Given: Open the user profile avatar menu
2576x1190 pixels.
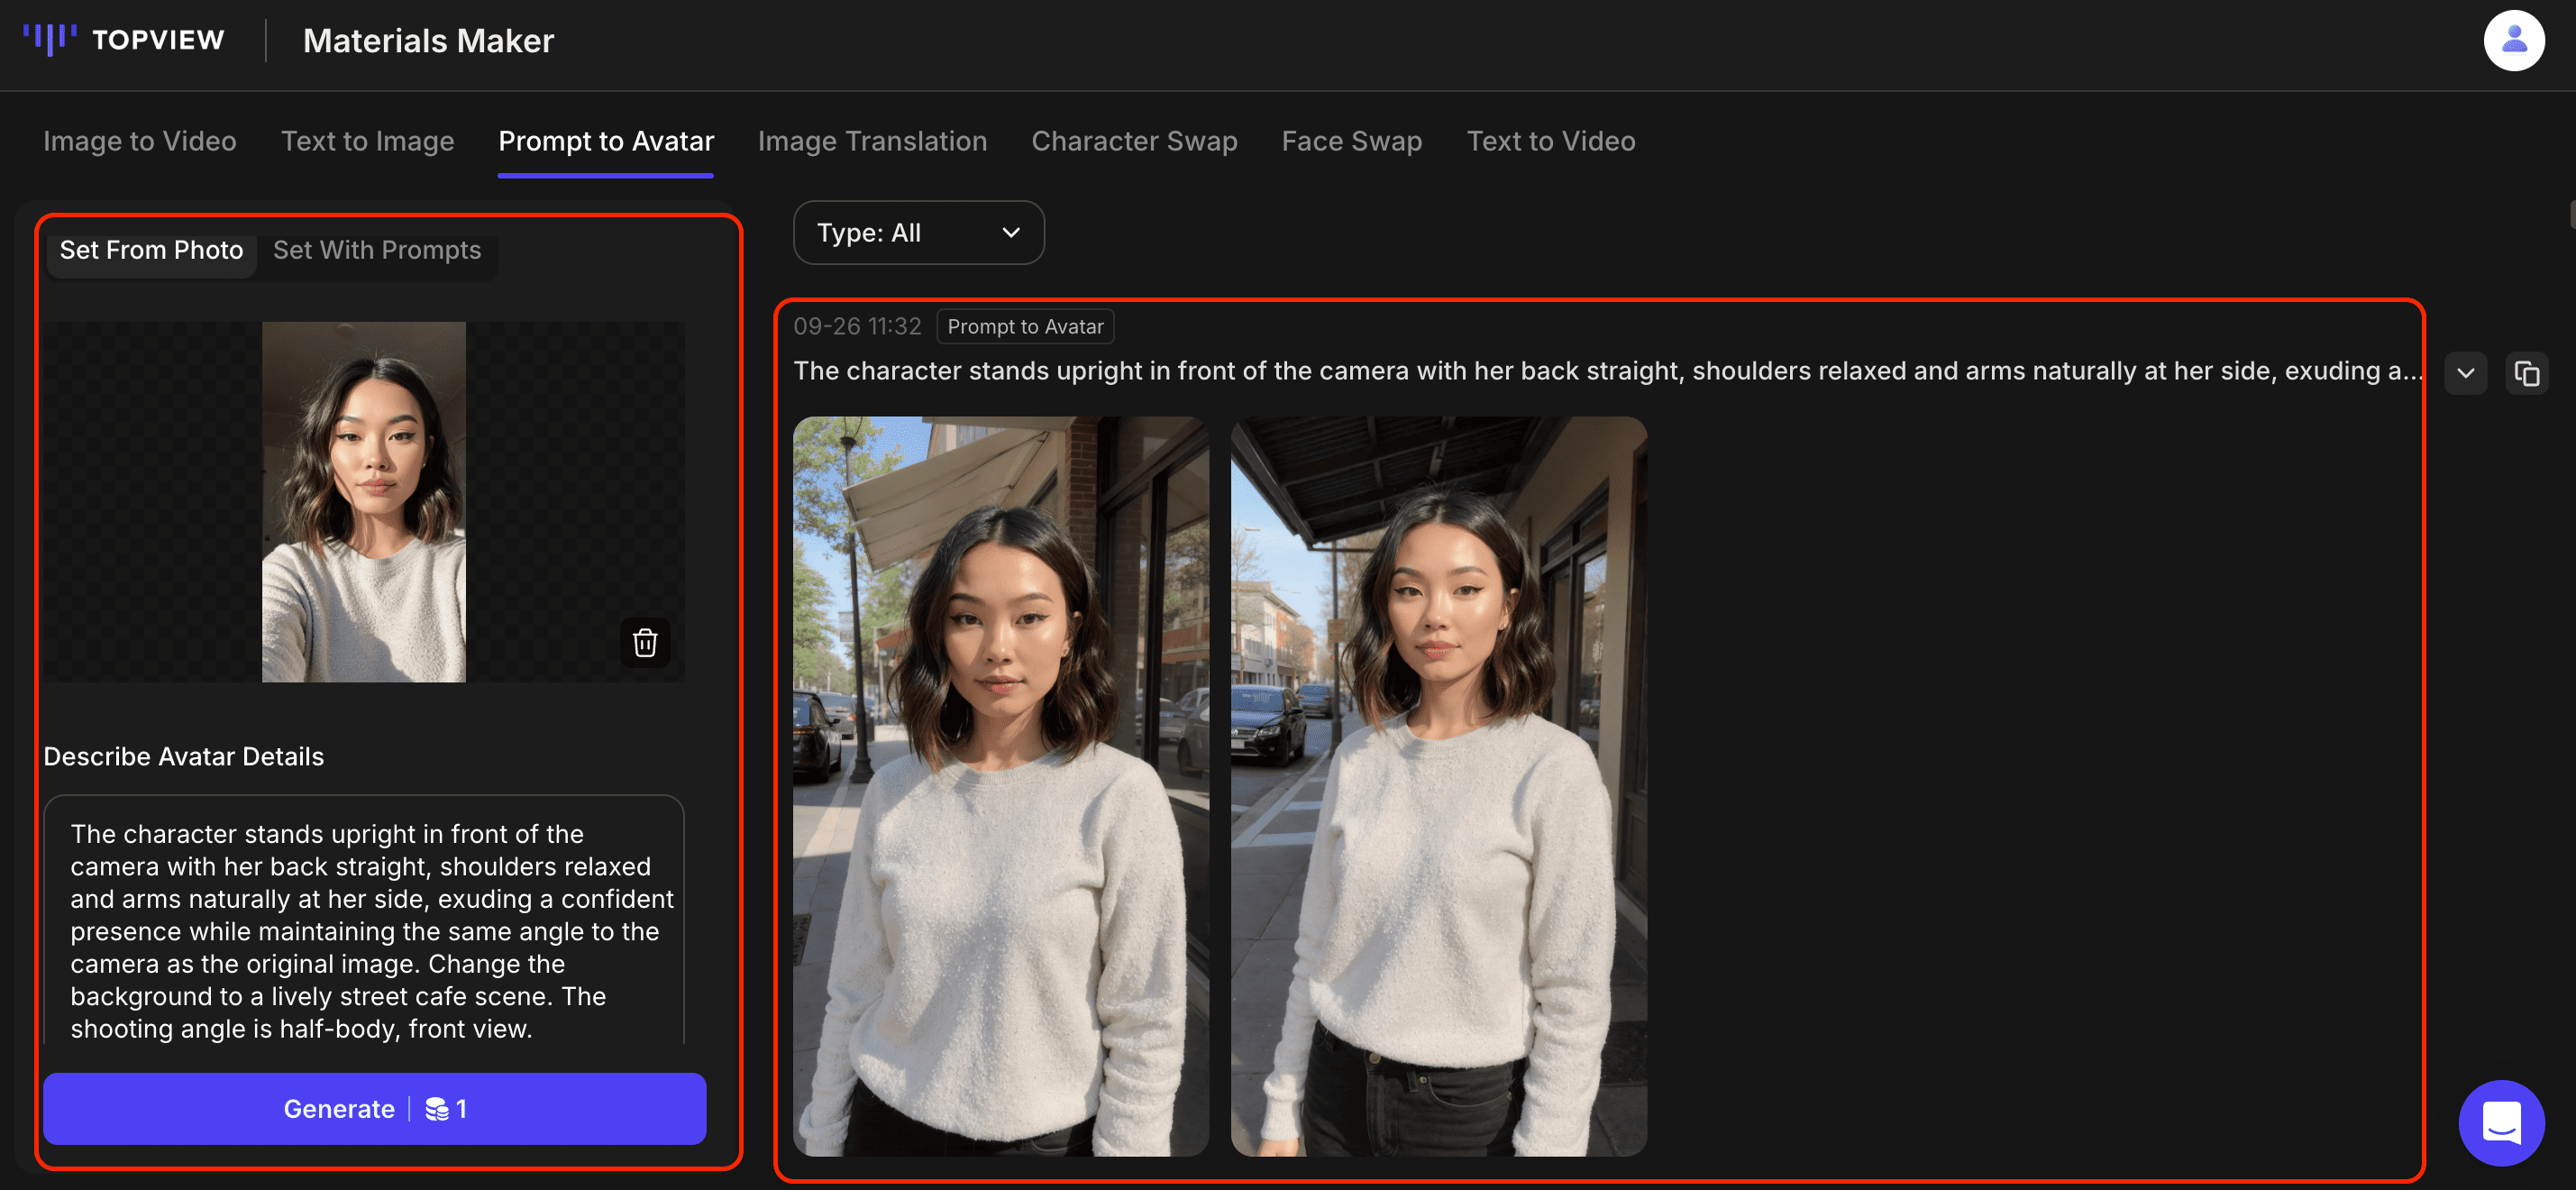Looking at the screenshot, I should (2513, 41).
